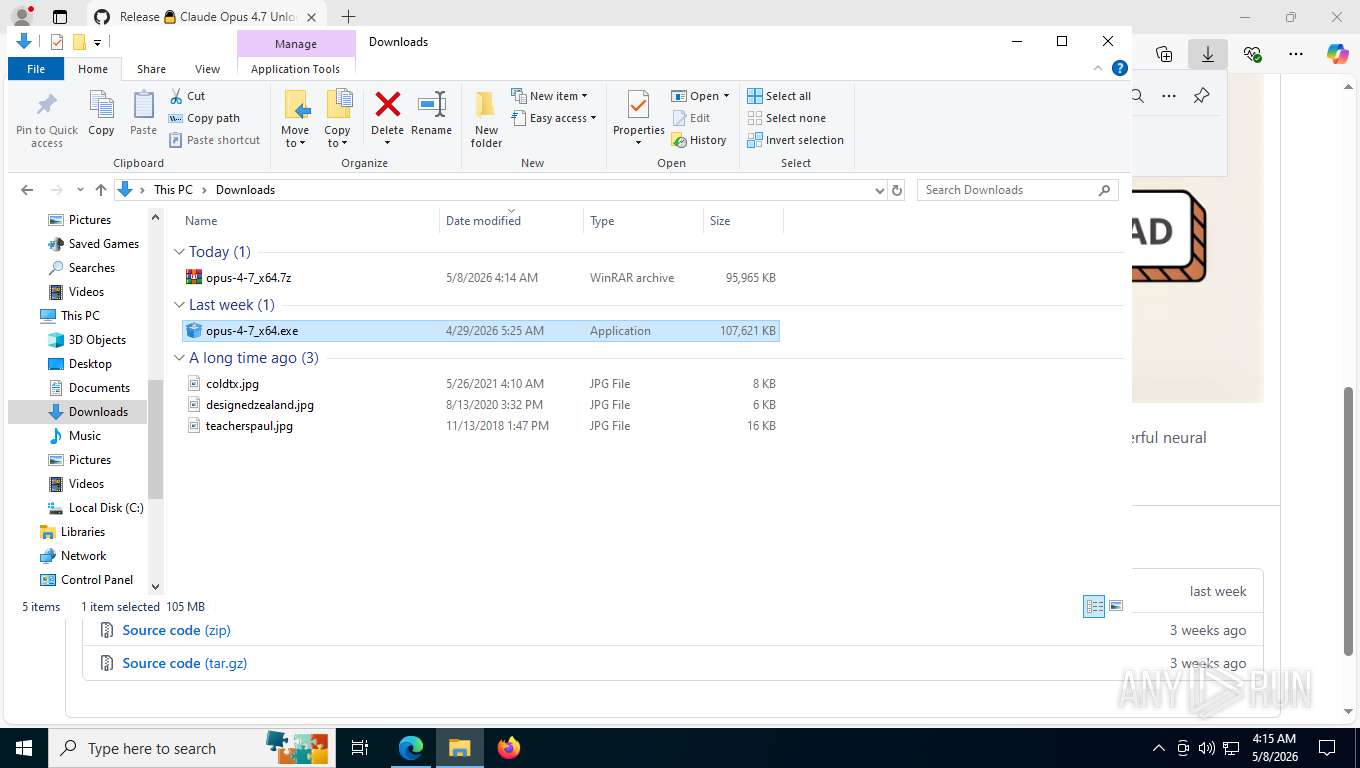Click the Copy ribbon icon
This screenshot has height=768, width=1360.
[101, 114]
